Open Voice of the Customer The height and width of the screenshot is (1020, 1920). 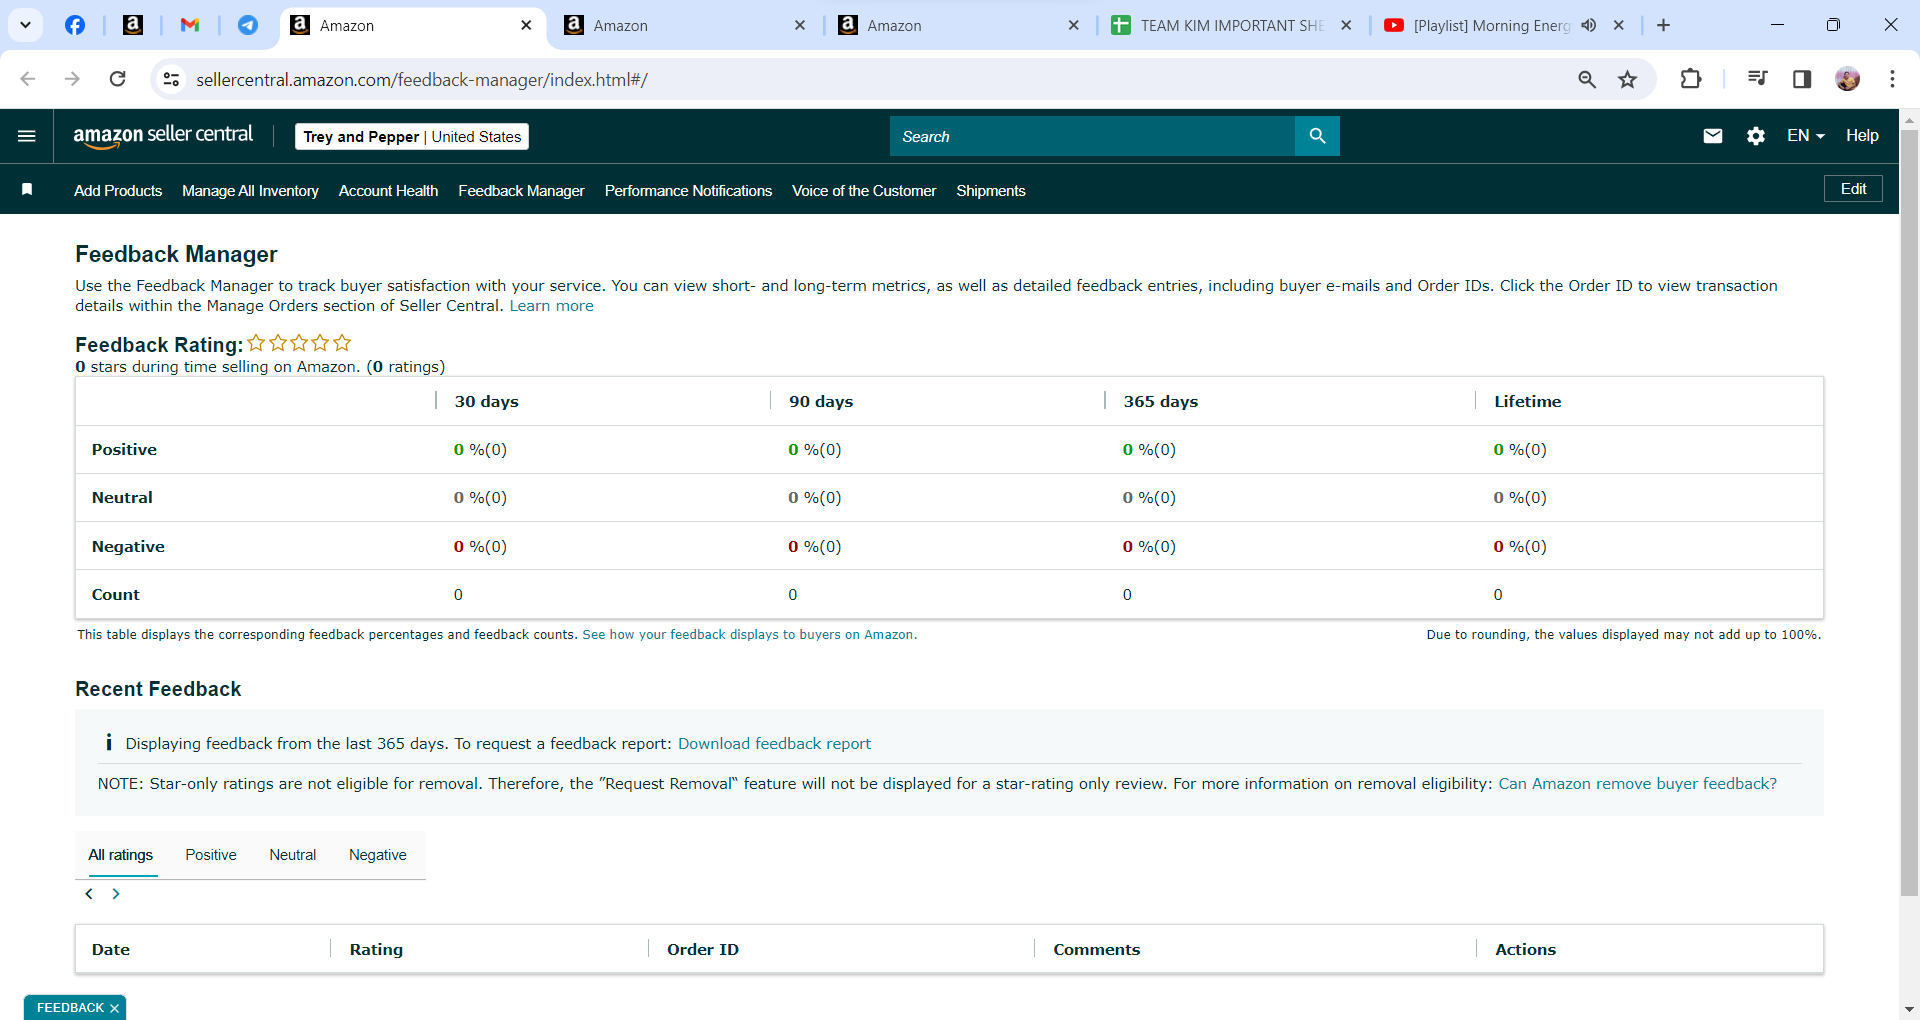point(864,191)
